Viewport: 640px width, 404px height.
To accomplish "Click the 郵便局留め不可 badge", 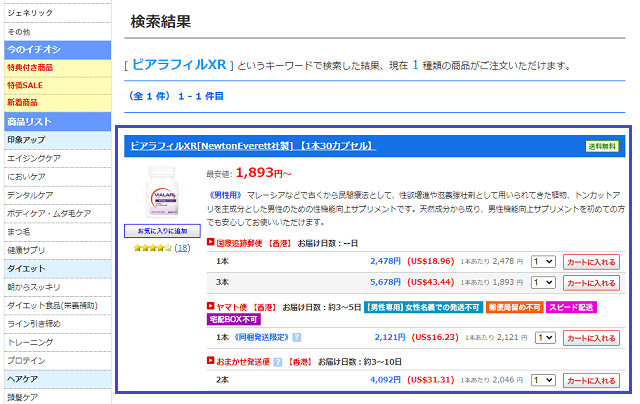I will [x=514, y=307].
